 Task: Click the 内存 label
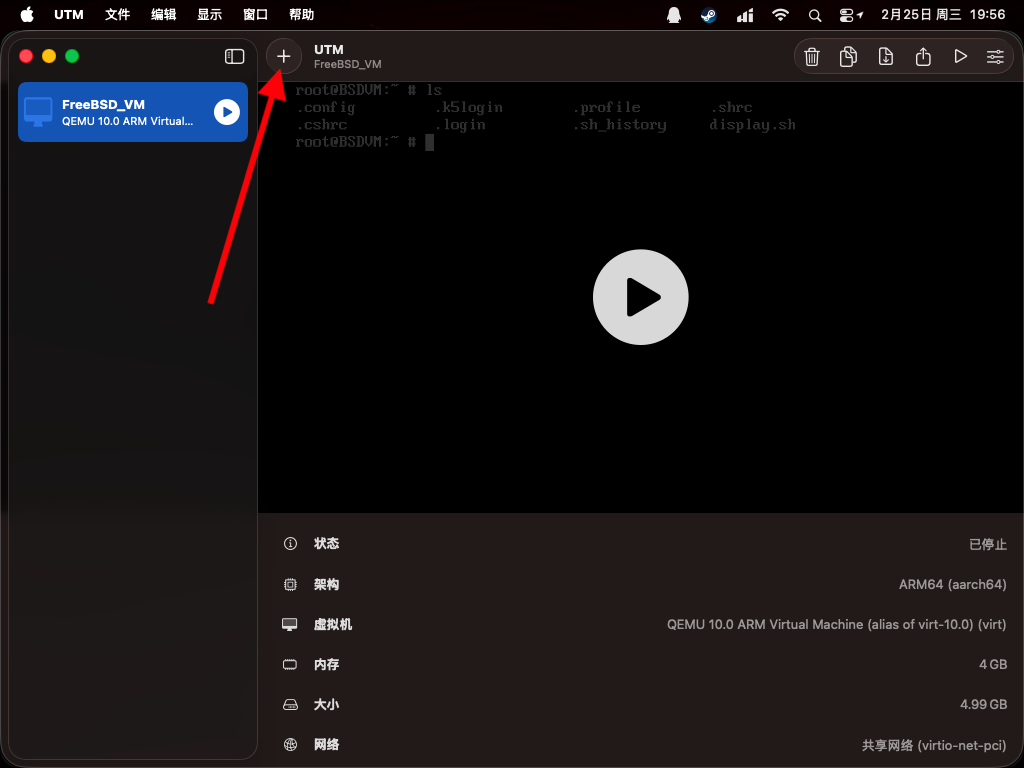[x=326, y=664]
